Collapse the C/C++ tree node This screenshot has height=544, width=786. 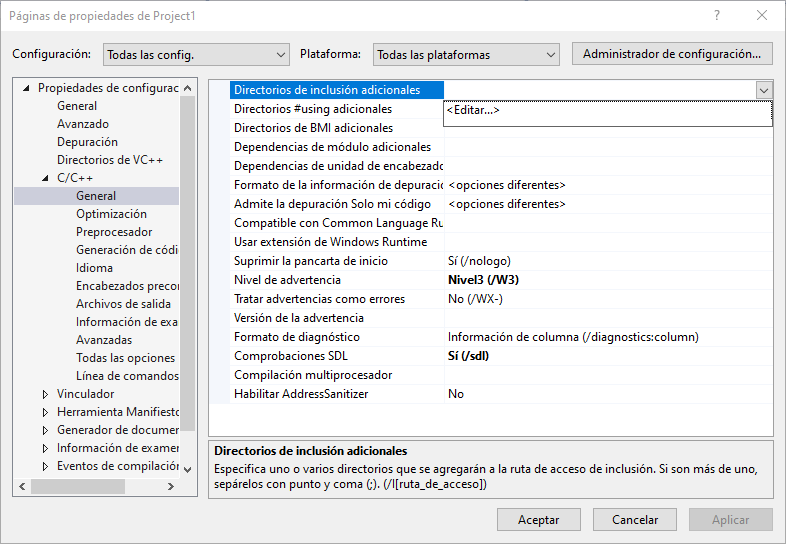[46, 178]
